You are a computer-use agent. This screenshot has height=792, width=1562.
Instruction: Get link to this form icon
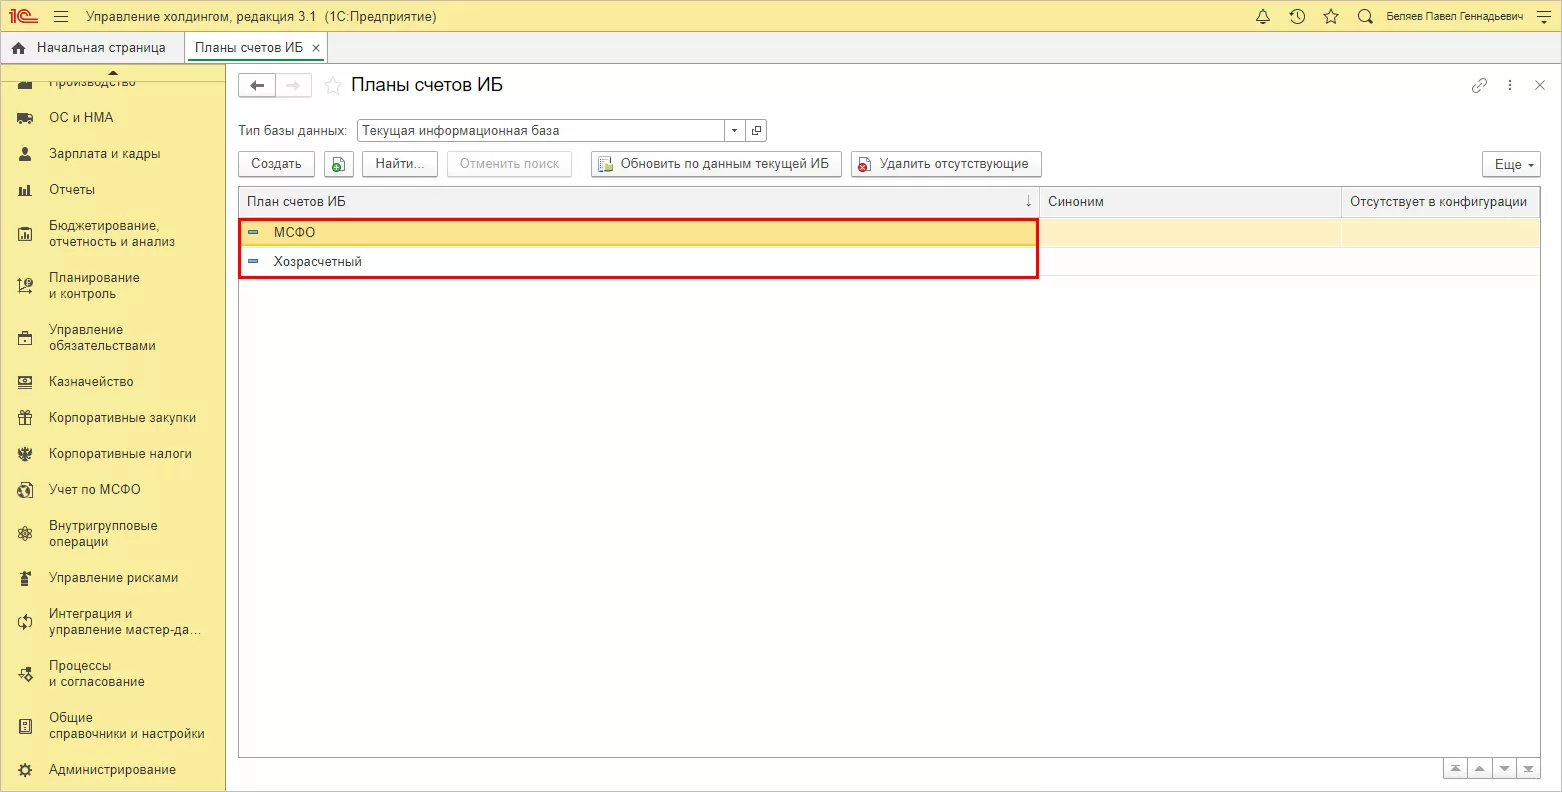click(1479, 86)
